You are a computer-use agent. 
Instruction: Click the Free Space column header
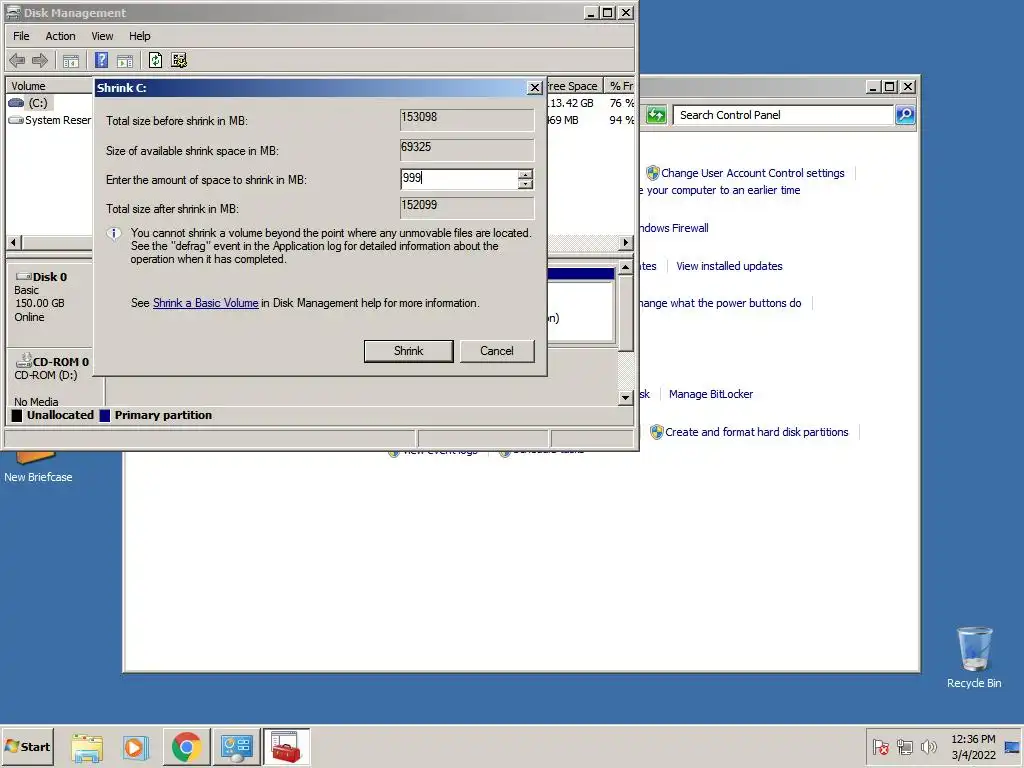tap(573, 86)
